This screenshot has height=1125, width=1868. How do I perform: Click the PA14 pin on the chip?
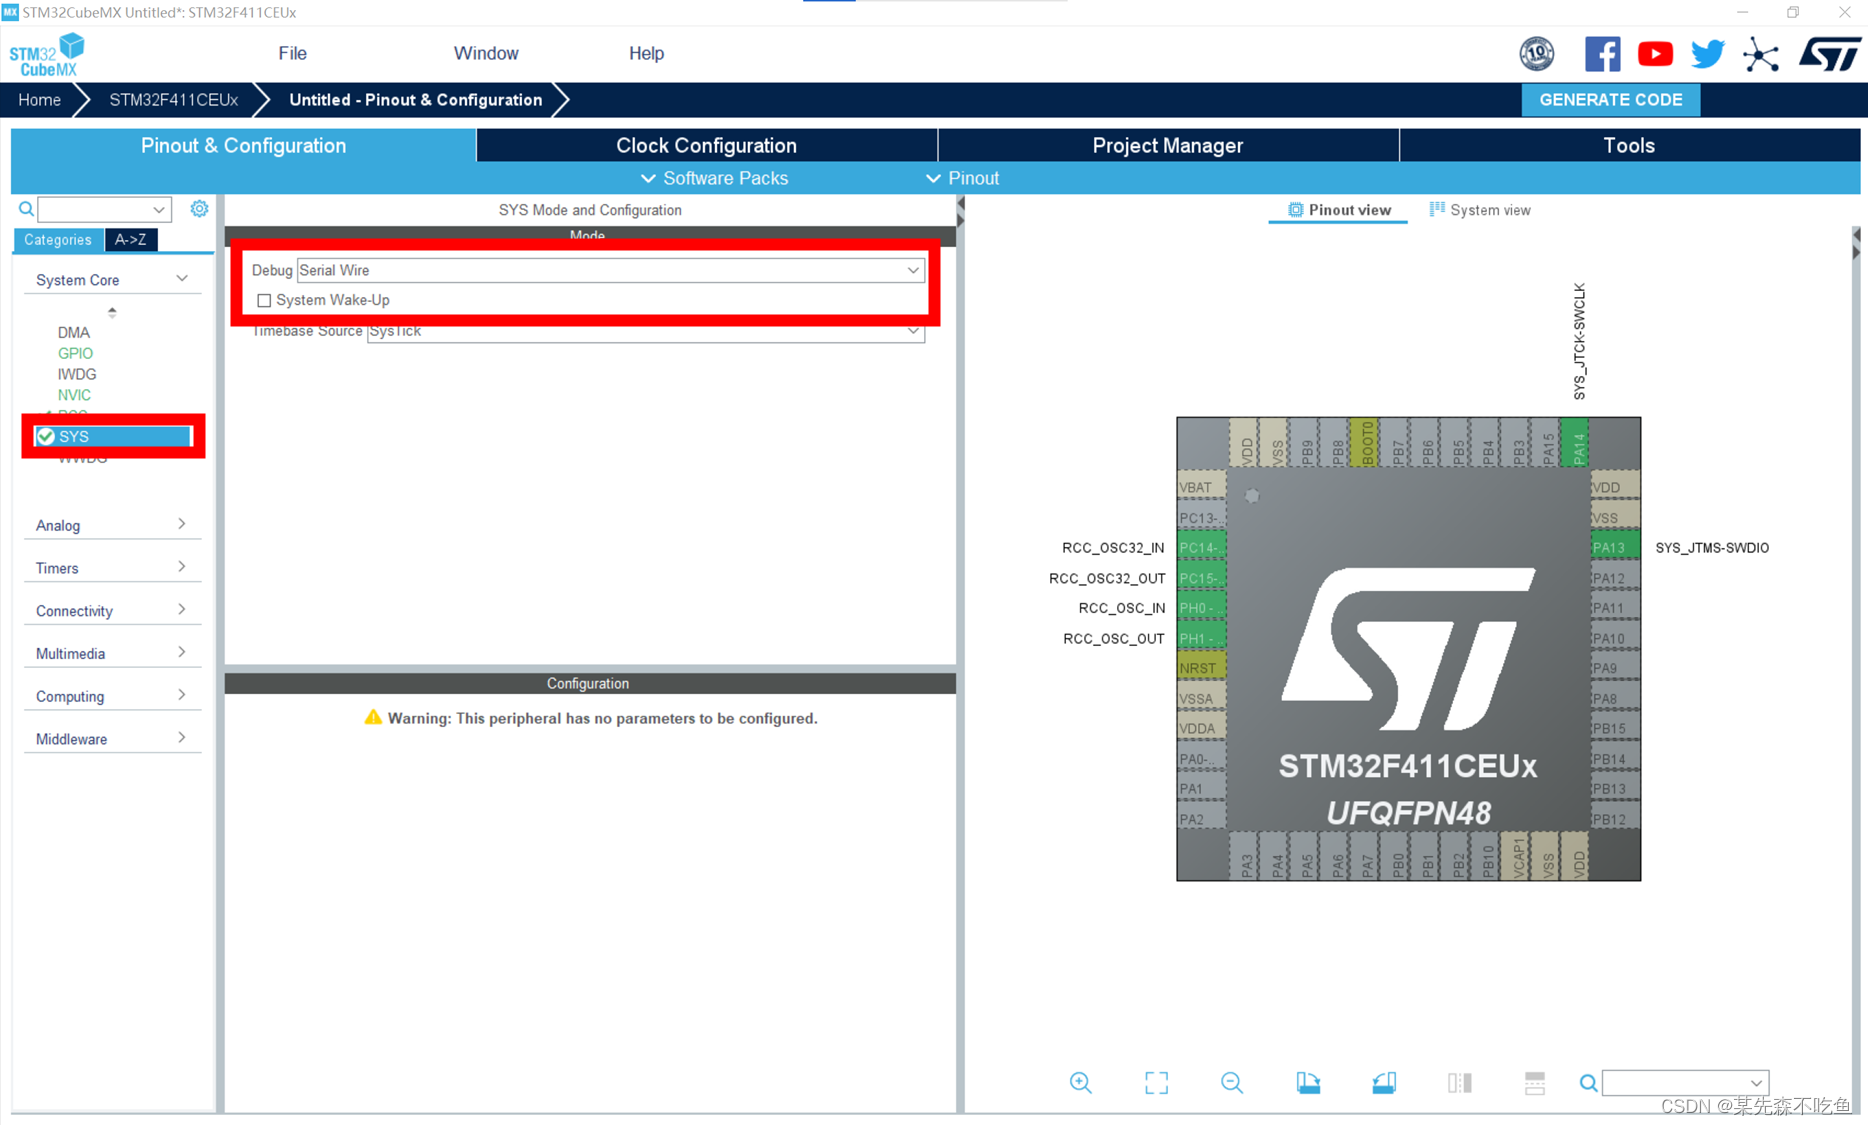click(1574, 442)
